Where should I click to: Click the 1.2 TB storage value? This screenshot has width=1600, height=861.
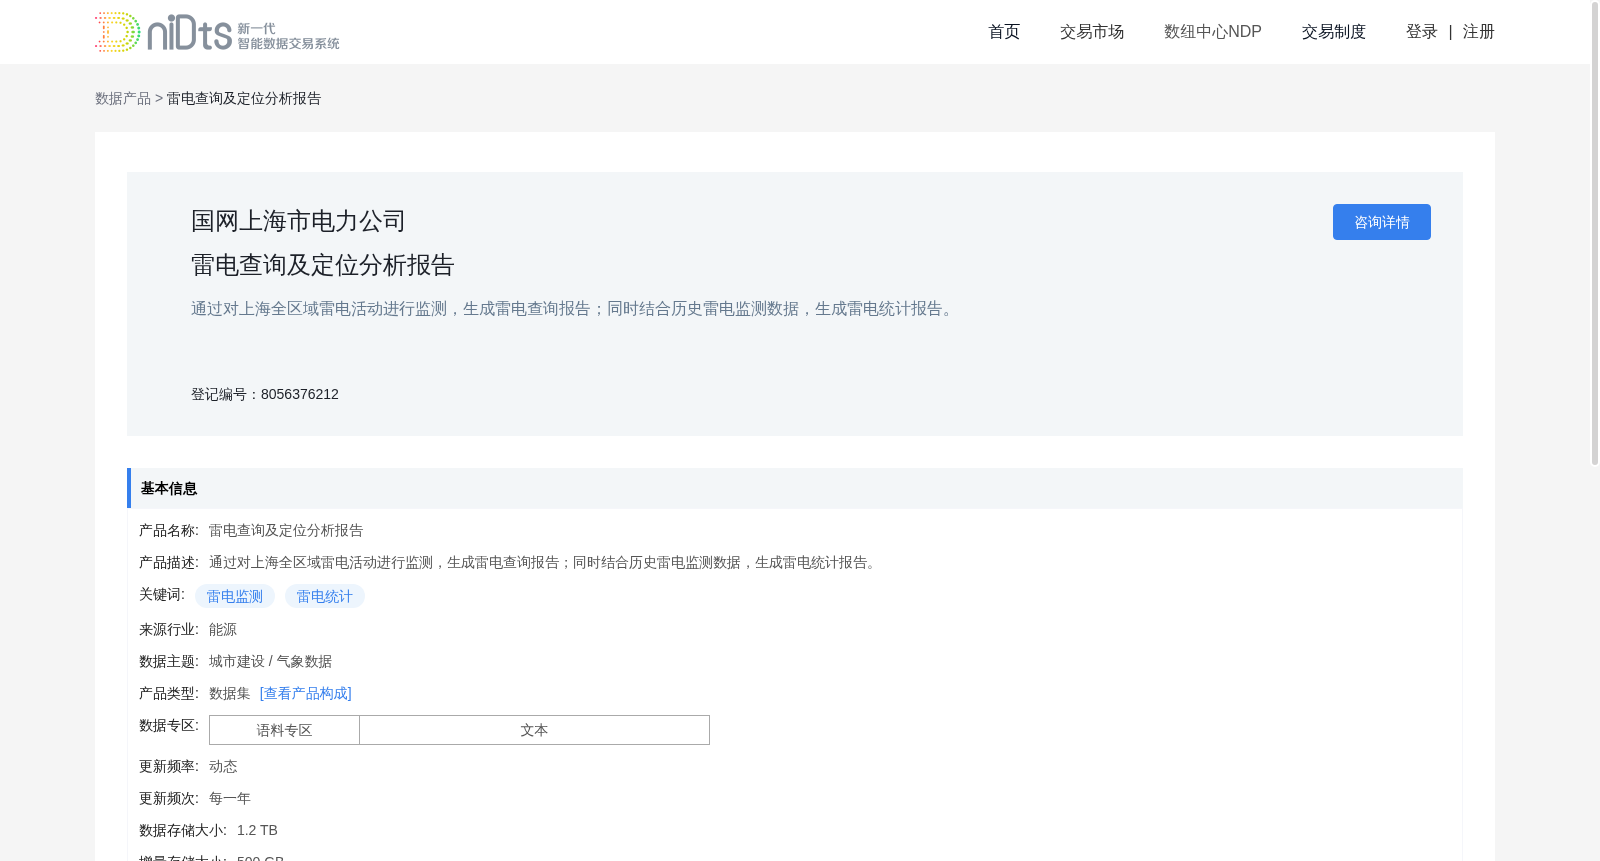(x=257, y=830)
